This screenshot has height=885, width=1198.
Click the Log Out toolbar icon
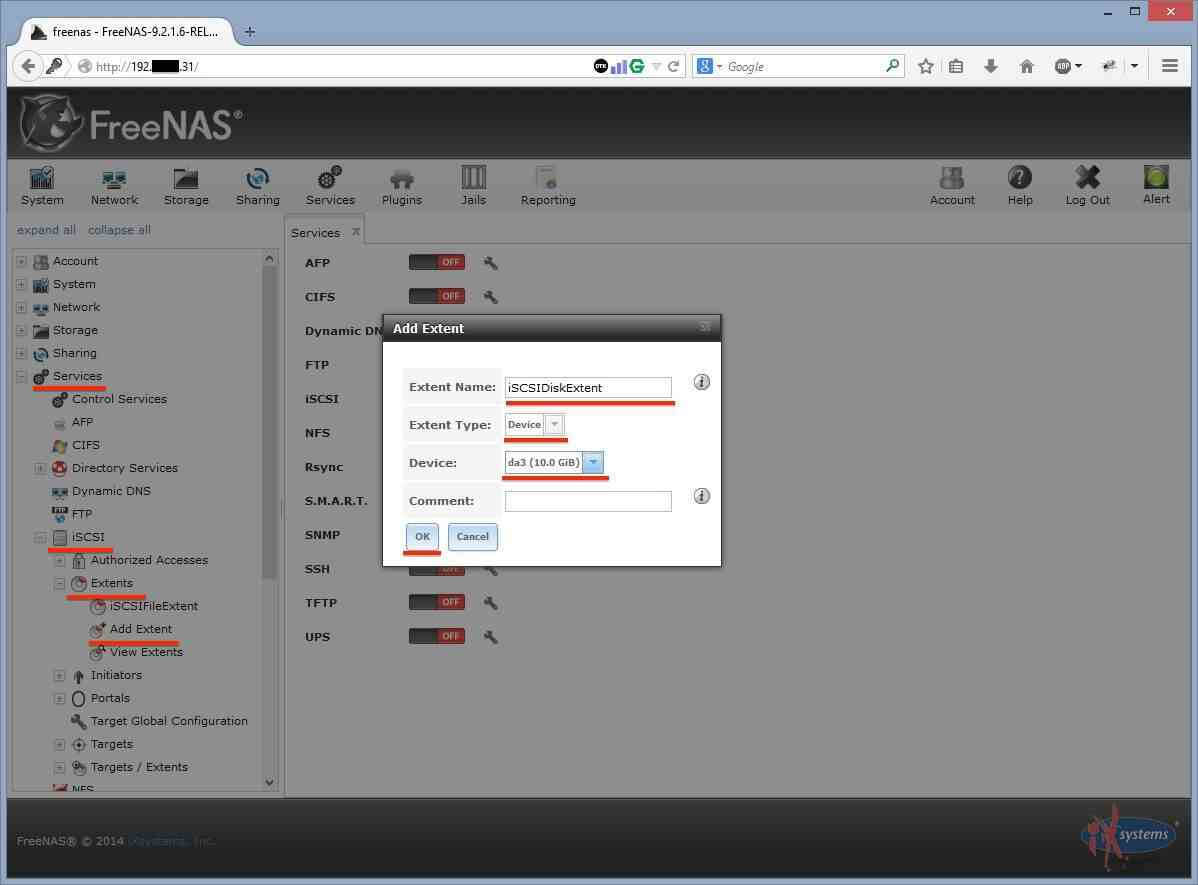(1087, 186)
